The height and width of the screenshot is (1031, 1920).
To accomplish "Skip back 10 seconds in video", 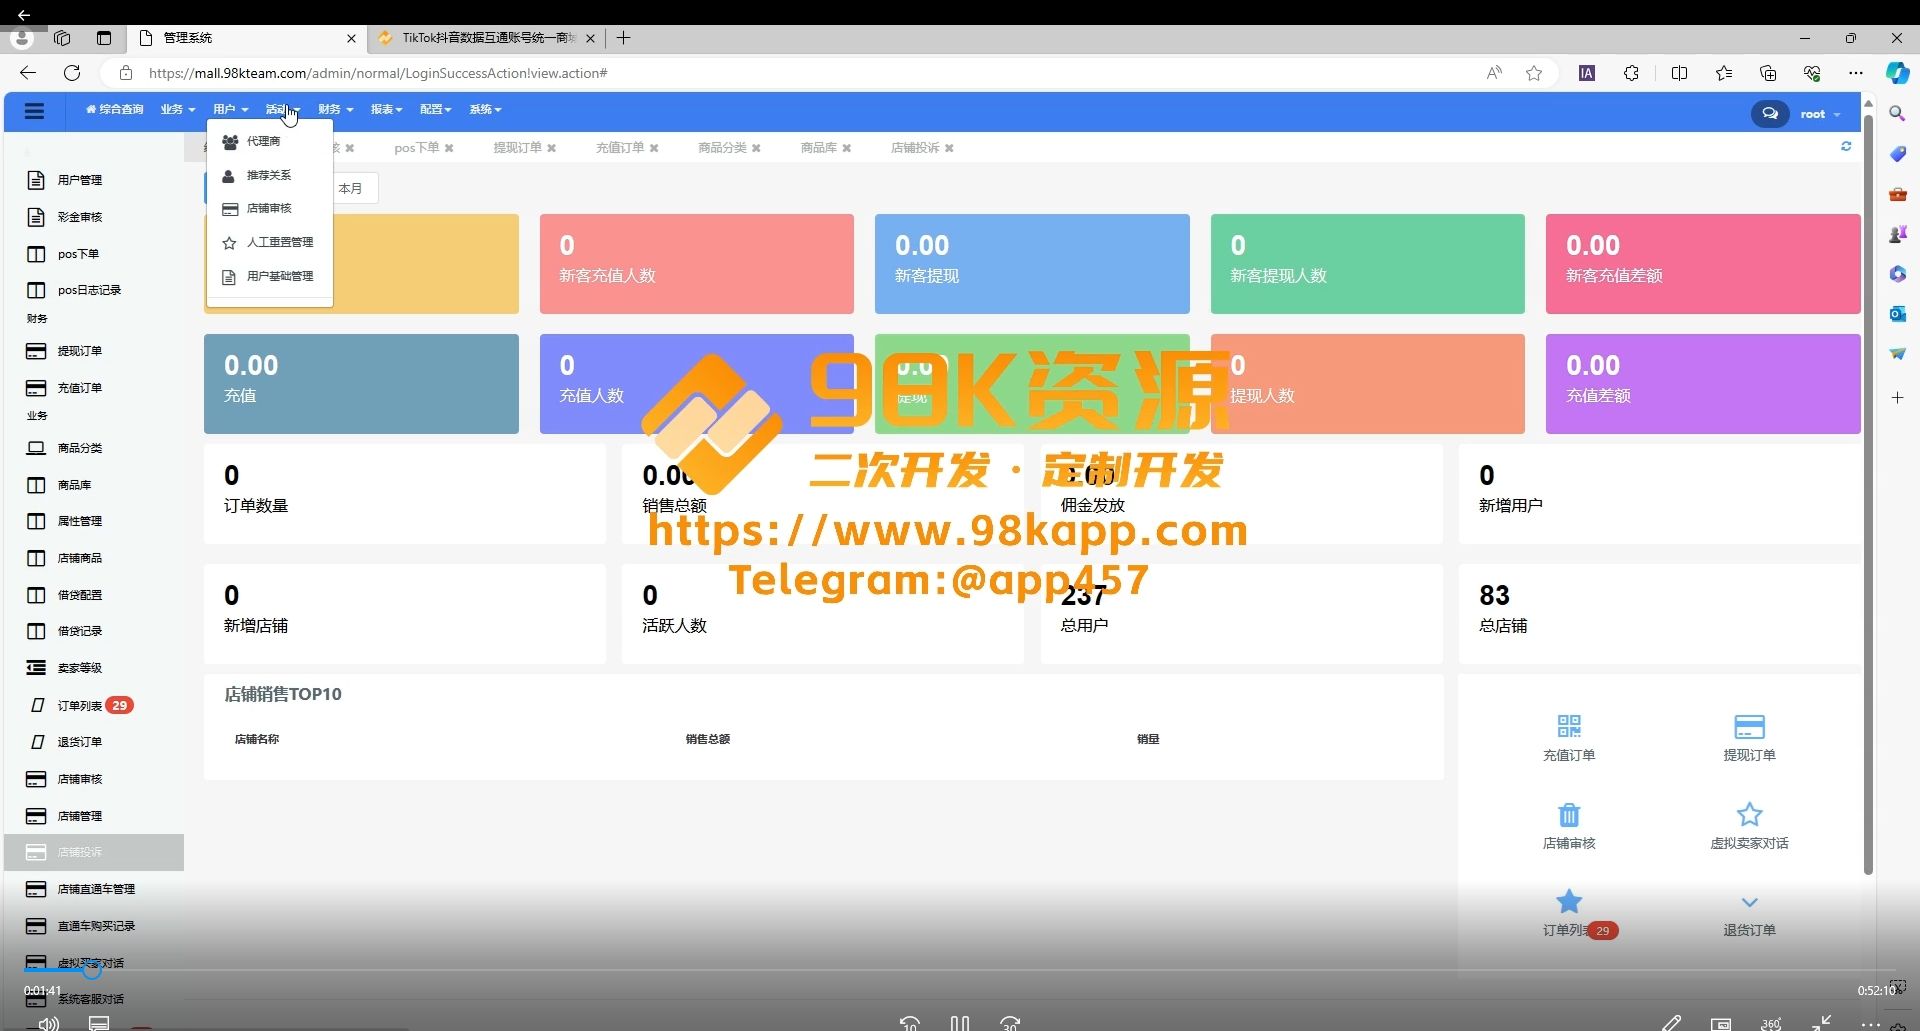I will coord(910,1022).
